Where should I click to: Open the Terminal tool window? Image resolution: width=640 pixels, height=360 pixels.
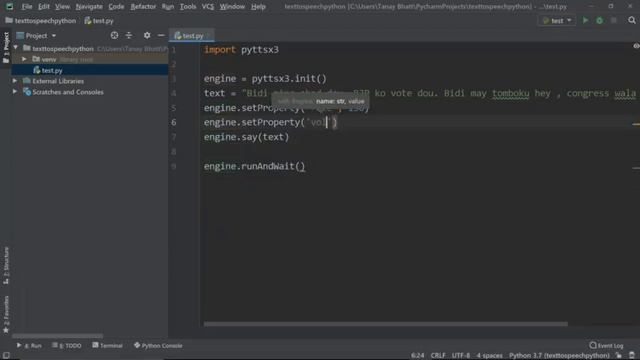(x=107, y=345)
